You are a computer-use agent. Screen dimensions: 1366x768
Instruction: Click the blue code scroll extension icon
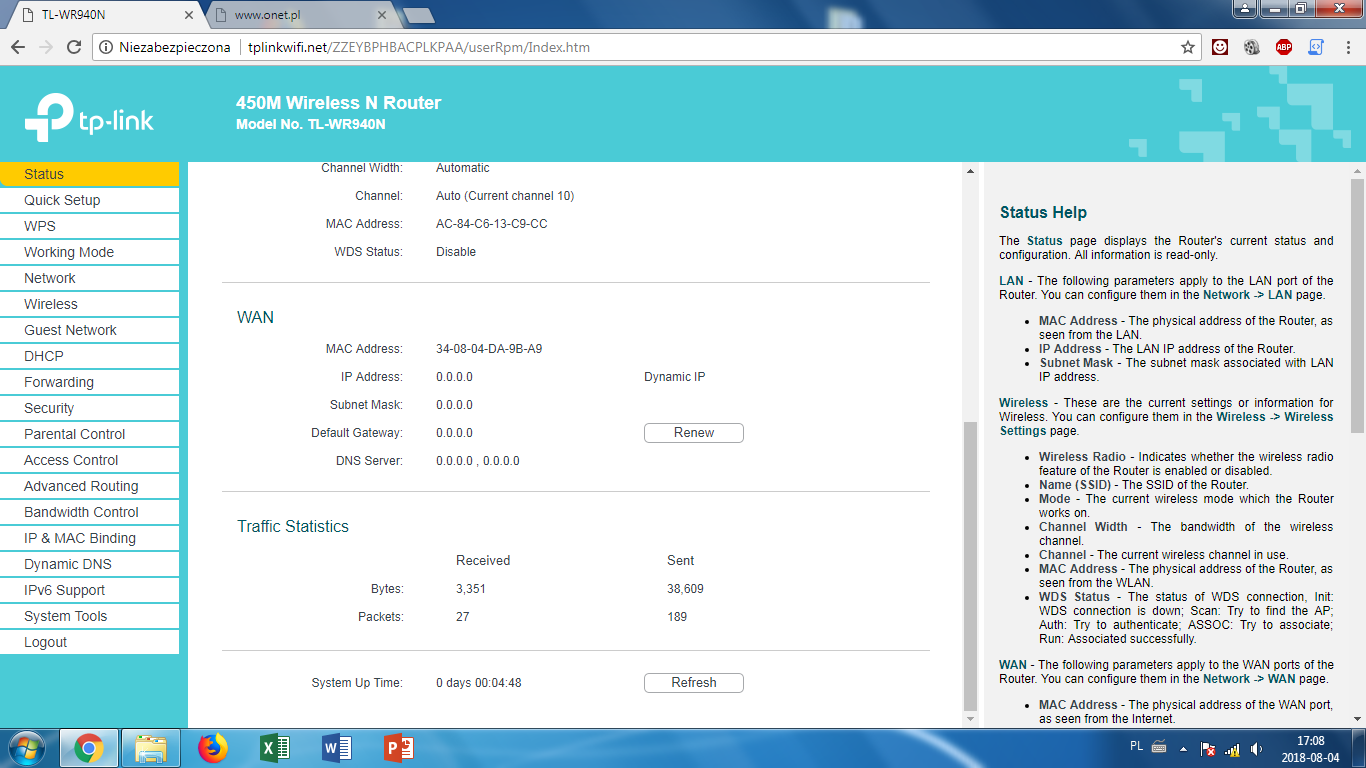(x=1316, y=47)
